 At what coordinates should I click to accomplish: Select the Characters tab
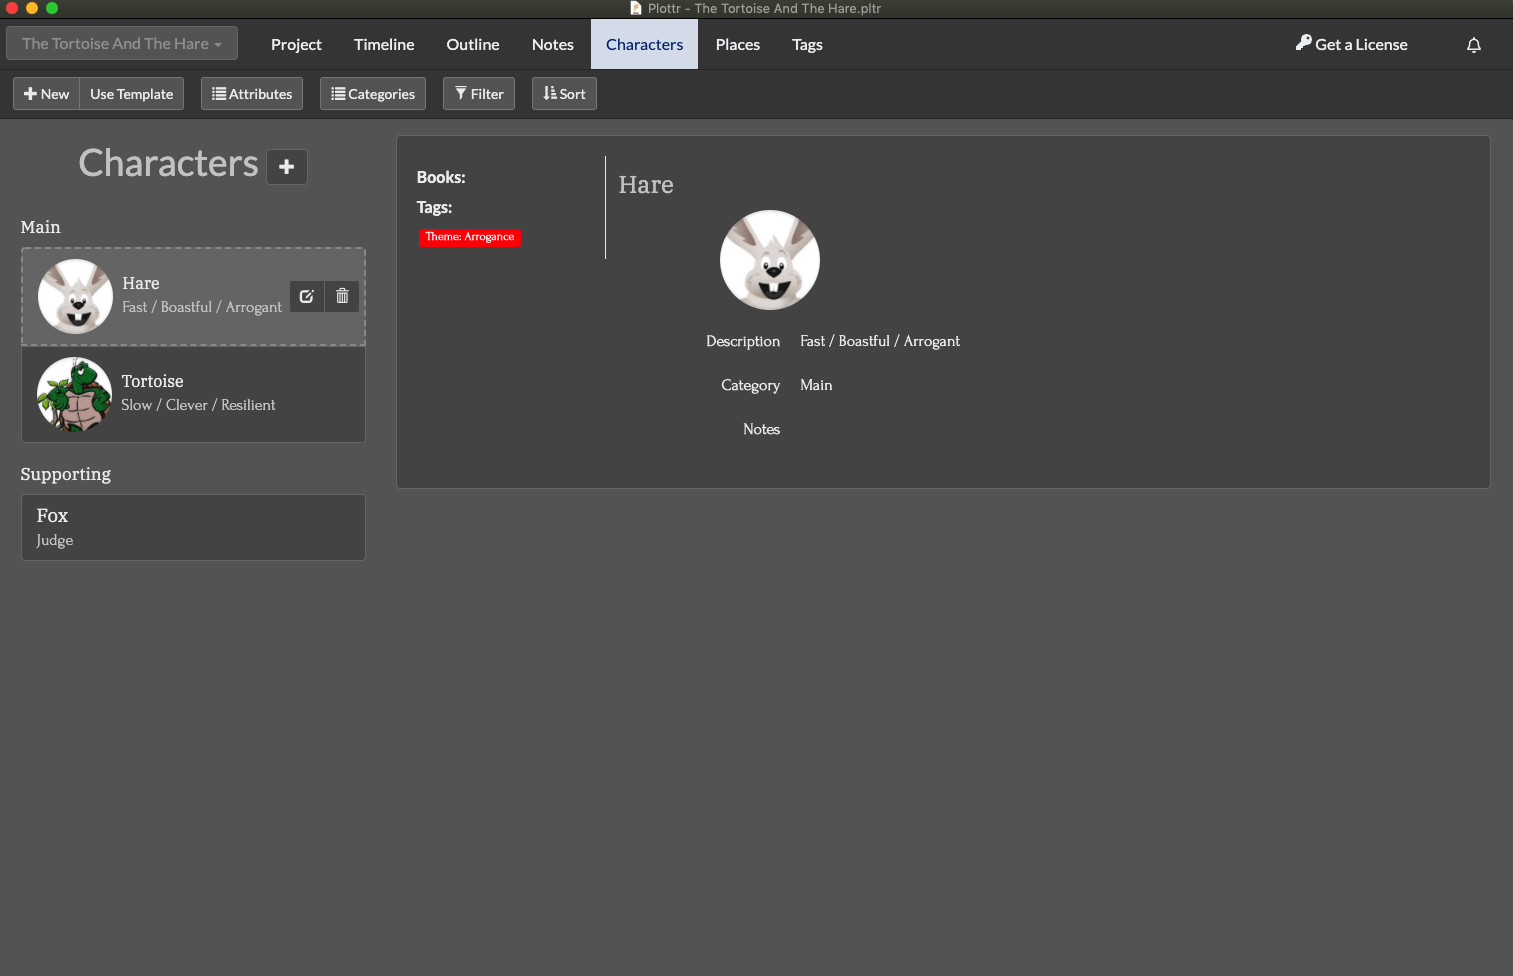click(x=645, y=45)
